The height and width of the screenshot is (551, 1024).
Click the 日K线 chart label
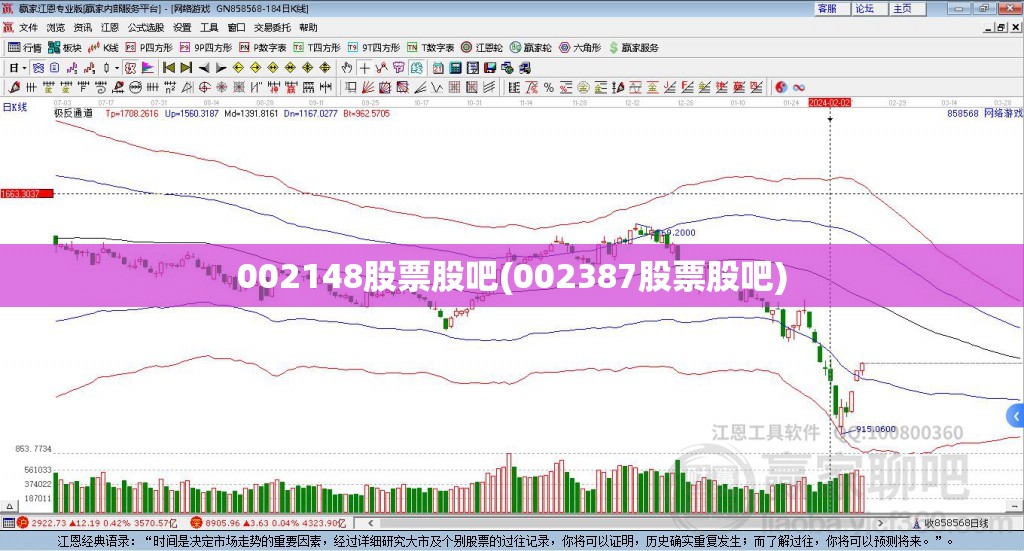pyautogui.click(x=15, y=107)
